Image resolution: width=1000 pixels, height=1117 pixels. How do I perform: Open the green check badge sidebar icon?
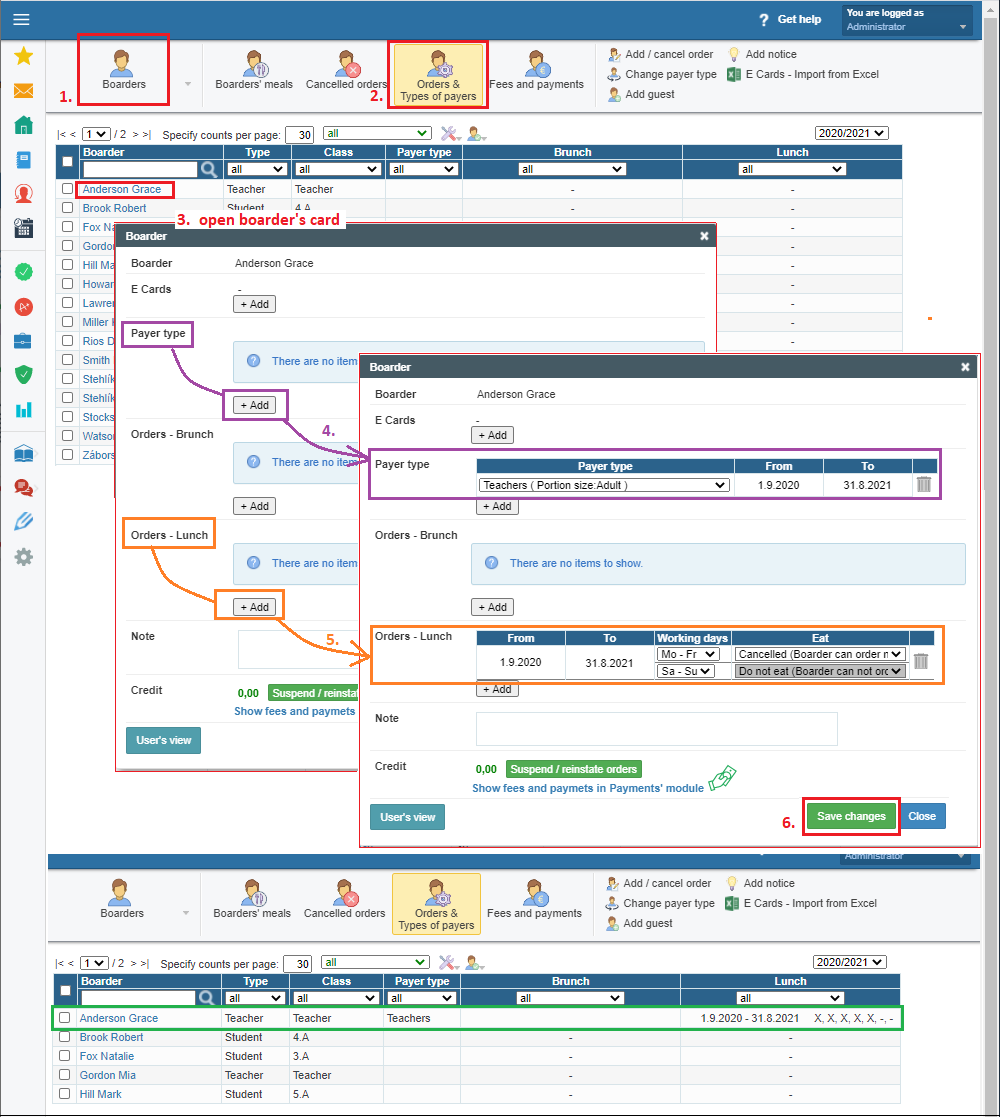[24, 271]
